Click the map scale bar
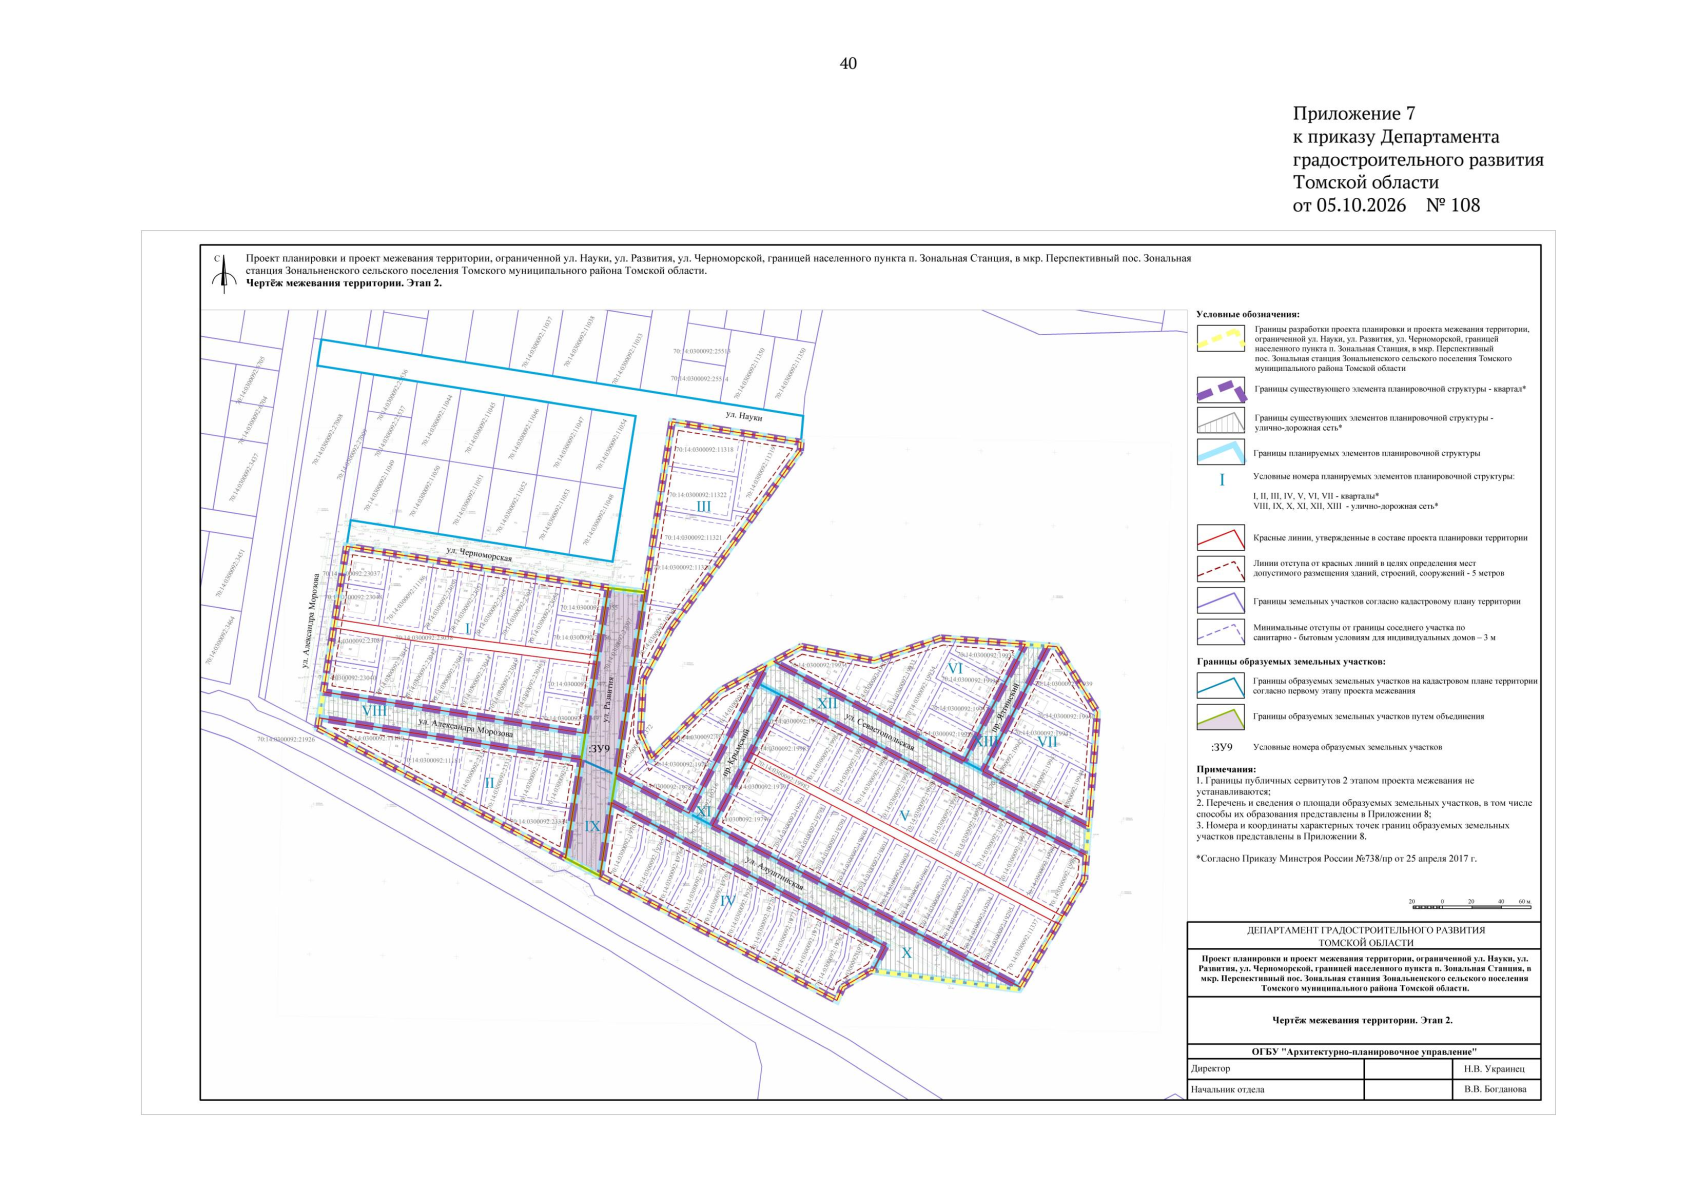The image size is (1697, 1200). click(1469, 904)
